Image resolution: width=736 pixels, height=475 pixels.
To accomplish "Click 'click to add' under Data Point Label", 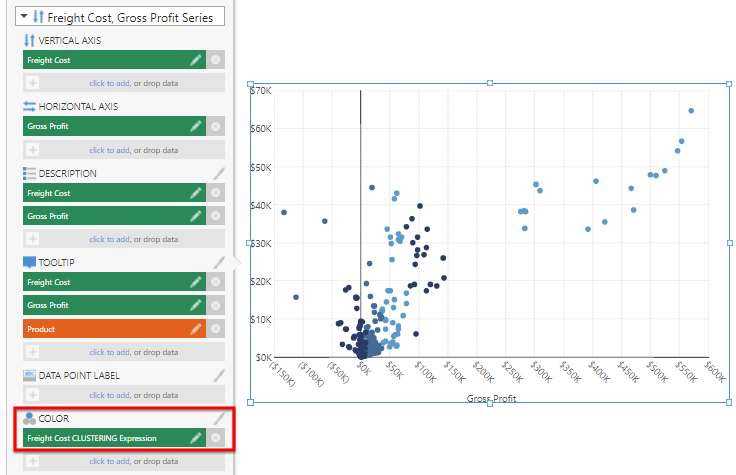I will [x=109, y=397].
